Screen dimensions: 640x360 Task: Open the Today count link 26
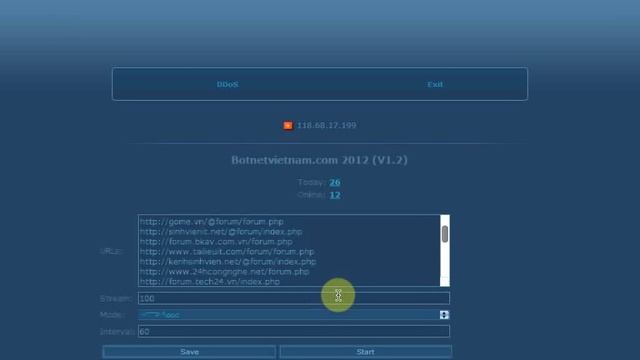pyautogui.click(x=335, y=182)
